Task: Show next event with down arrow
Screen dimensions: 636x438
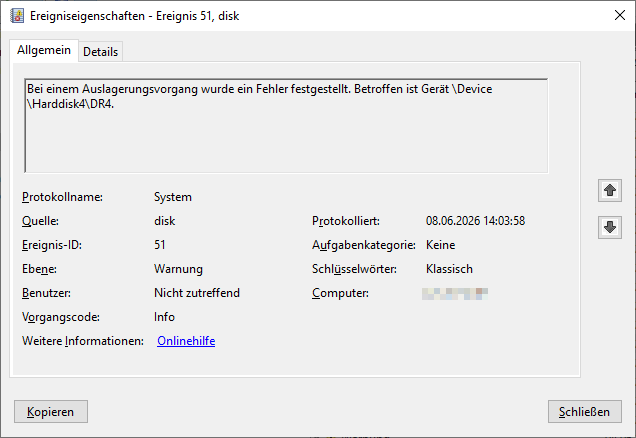Action: 610,227
